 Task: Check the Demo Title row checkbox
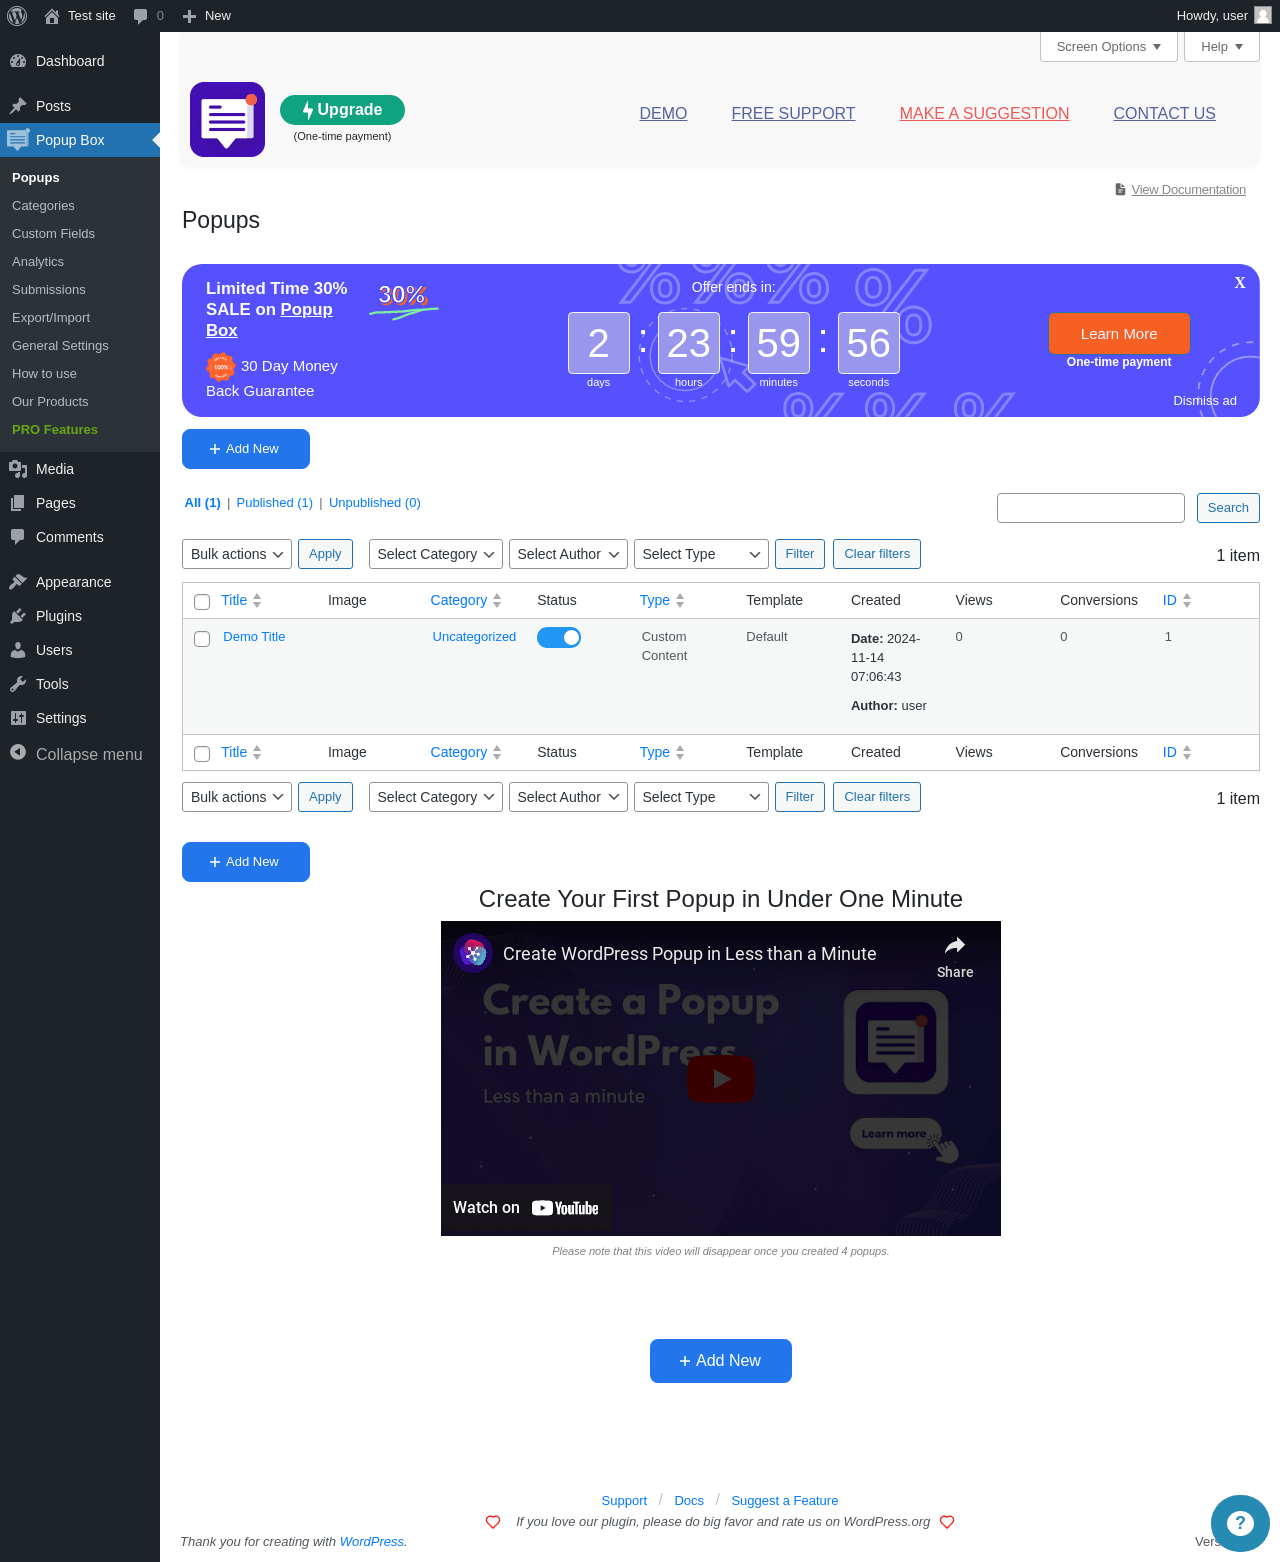click(x=202, y=639)
